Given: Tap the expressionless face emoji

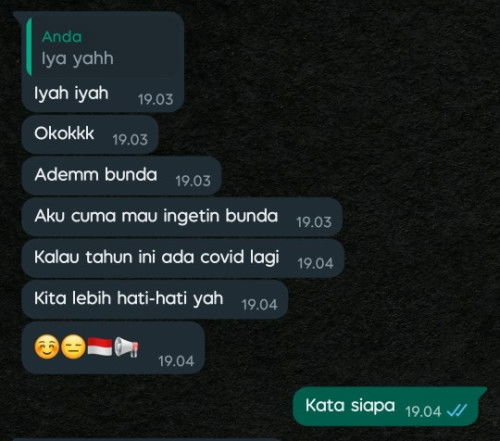Looking at the screenshot, I should (73, 347).
